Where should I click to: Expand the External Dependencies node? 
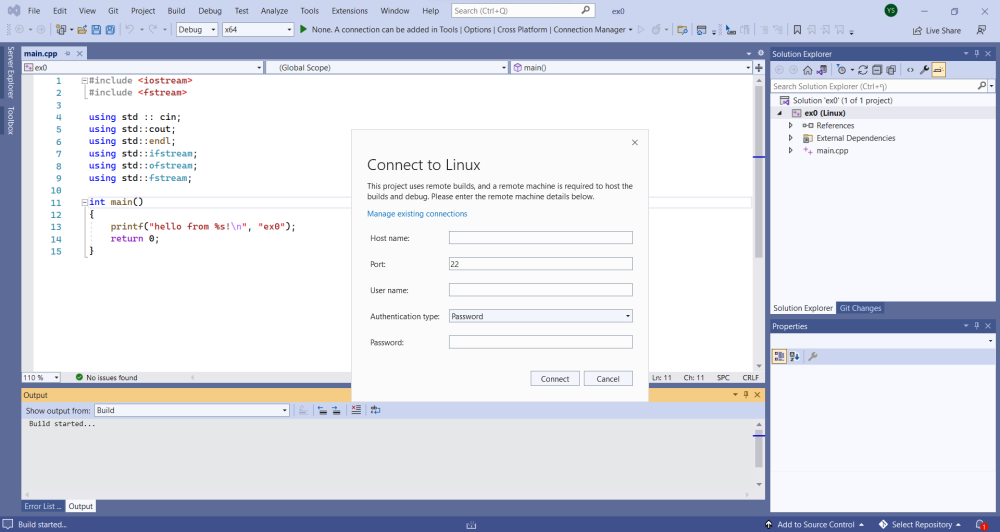click(791, 138)
